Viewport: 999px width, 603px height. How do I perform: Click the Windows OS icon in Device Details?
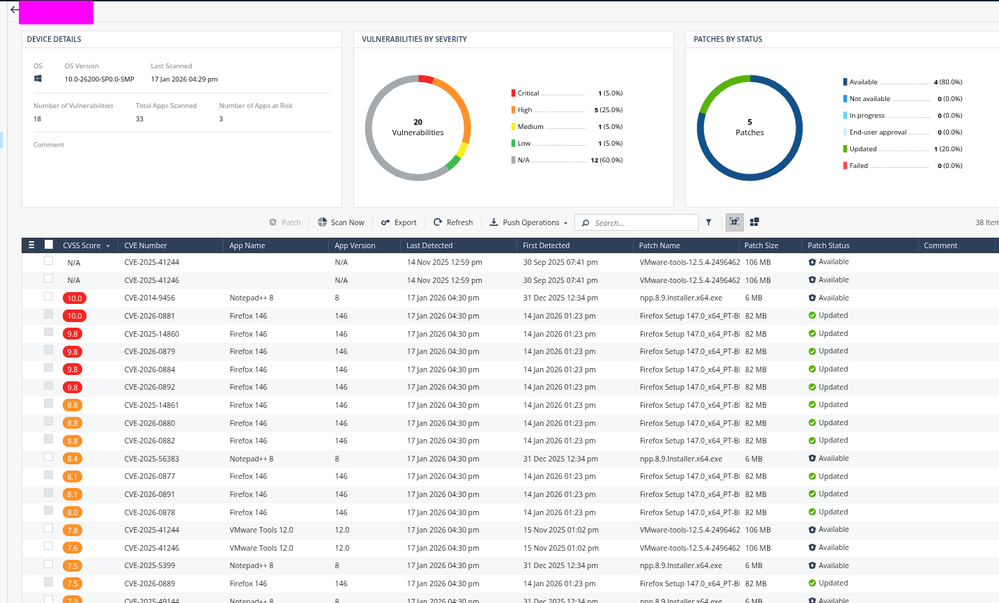point(38,78)
